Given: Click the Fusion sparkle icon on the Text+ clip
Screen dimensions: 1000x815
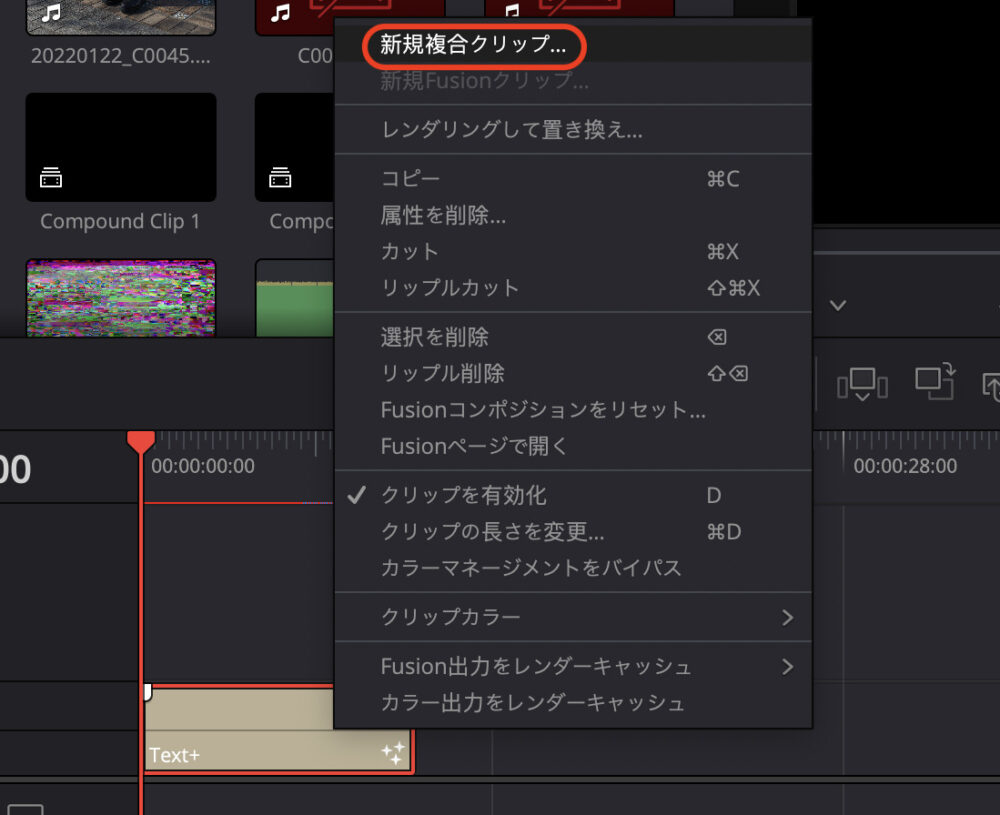Looking at the screenshot, I should coord(393,751).
